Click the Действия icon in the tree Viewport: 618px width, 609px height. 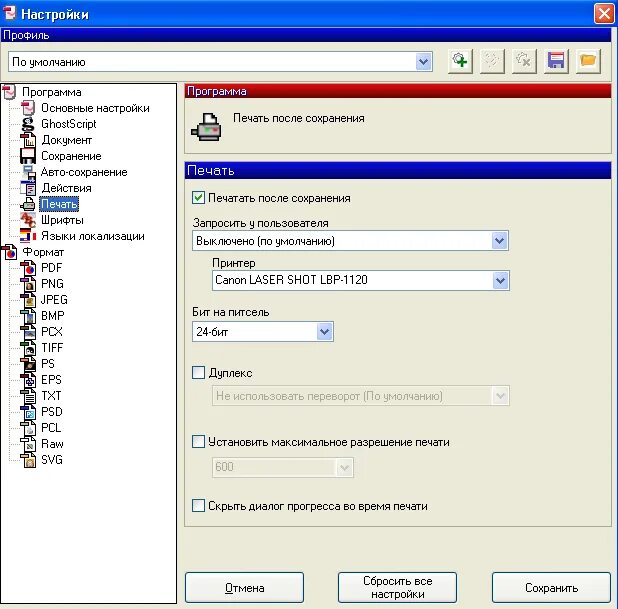[x=28, y=188]
